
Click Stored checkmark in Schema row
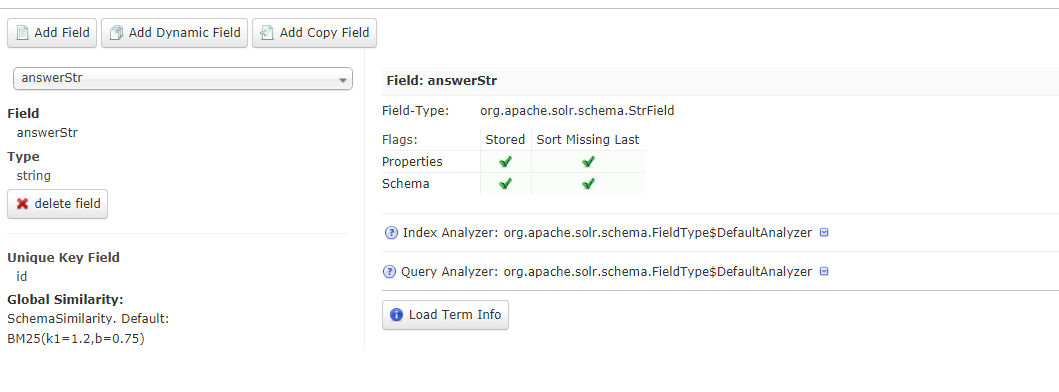click(x=505, y=183)
